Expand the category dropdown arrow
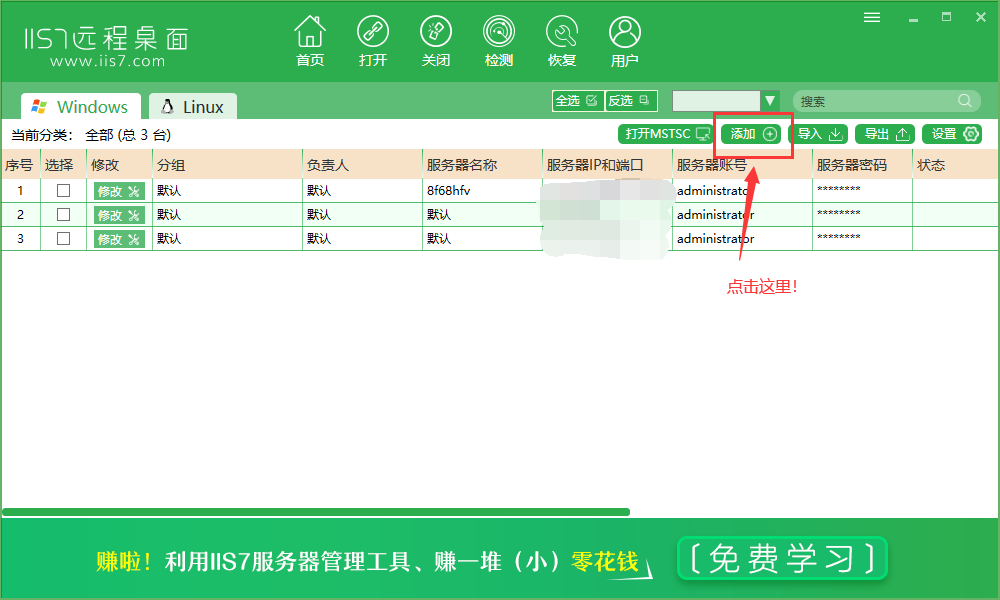 click(x=770, y=101)
